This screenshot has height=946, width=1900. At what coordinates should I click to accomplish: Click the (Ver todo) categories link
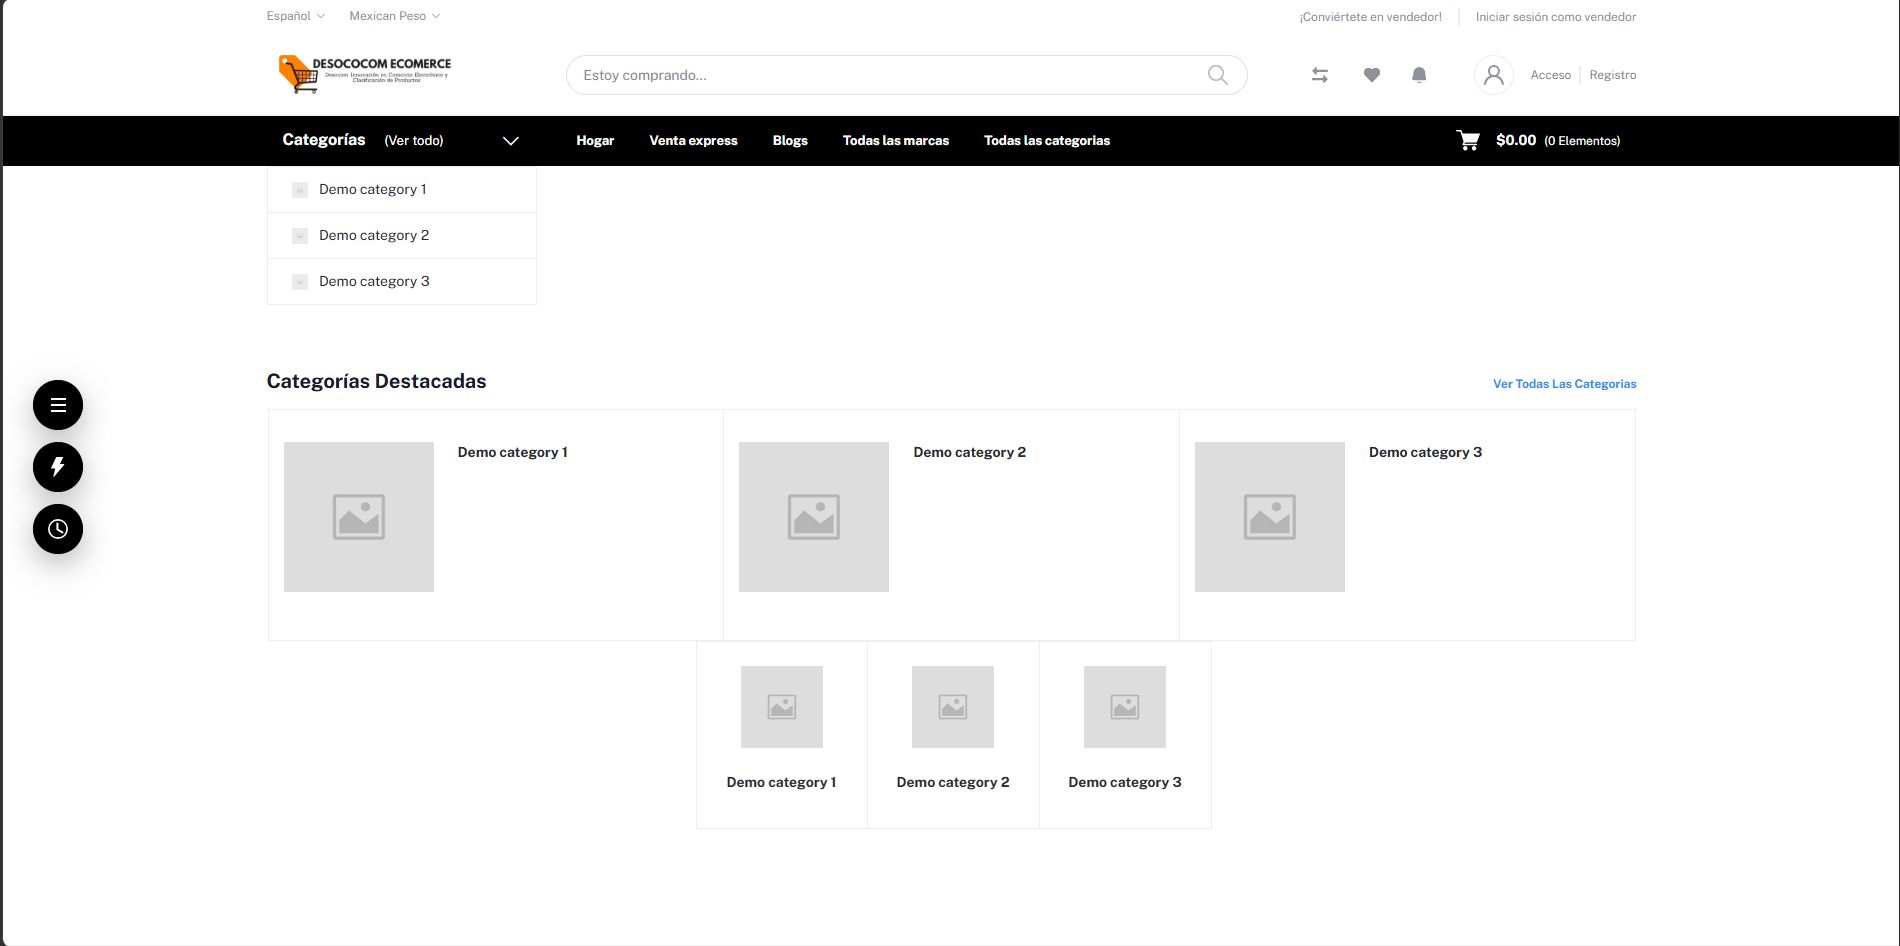click(x=414, y=141)
